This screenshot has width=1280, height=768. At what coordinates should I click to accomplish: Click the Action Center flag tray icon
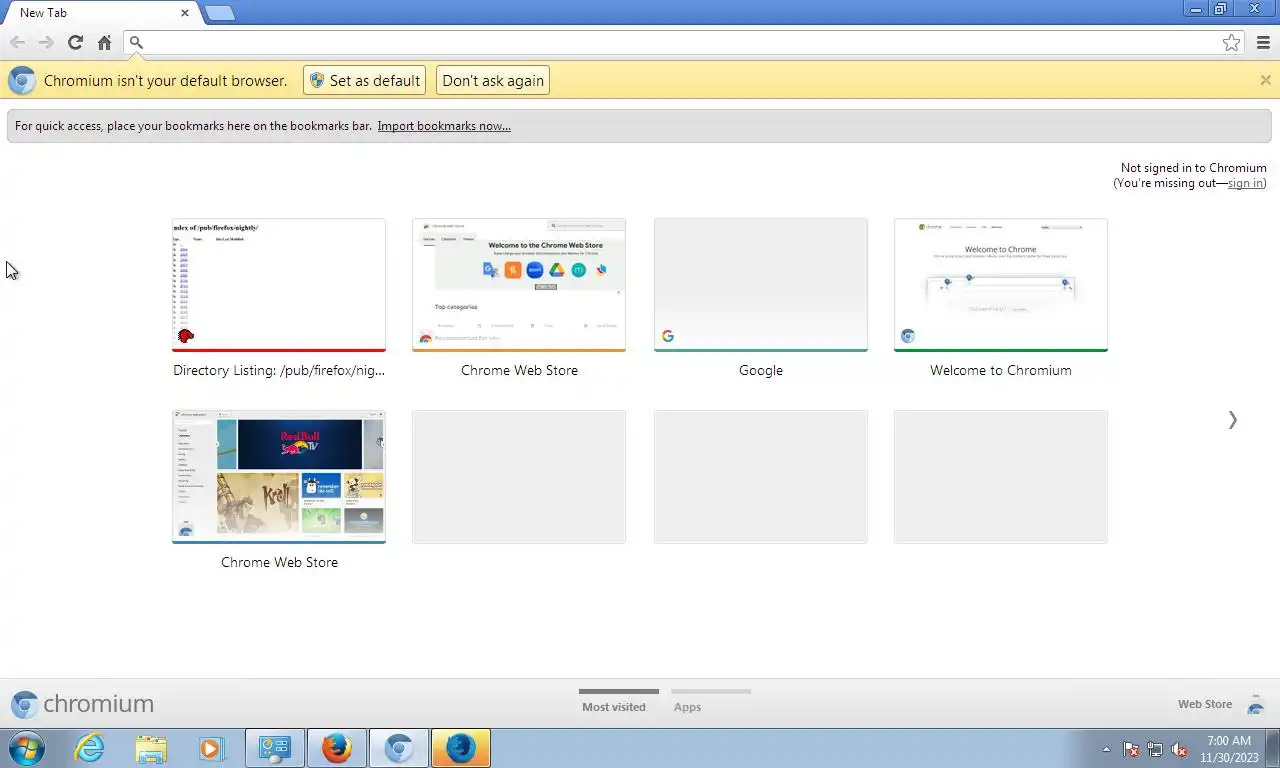(x=1131, y=749)
